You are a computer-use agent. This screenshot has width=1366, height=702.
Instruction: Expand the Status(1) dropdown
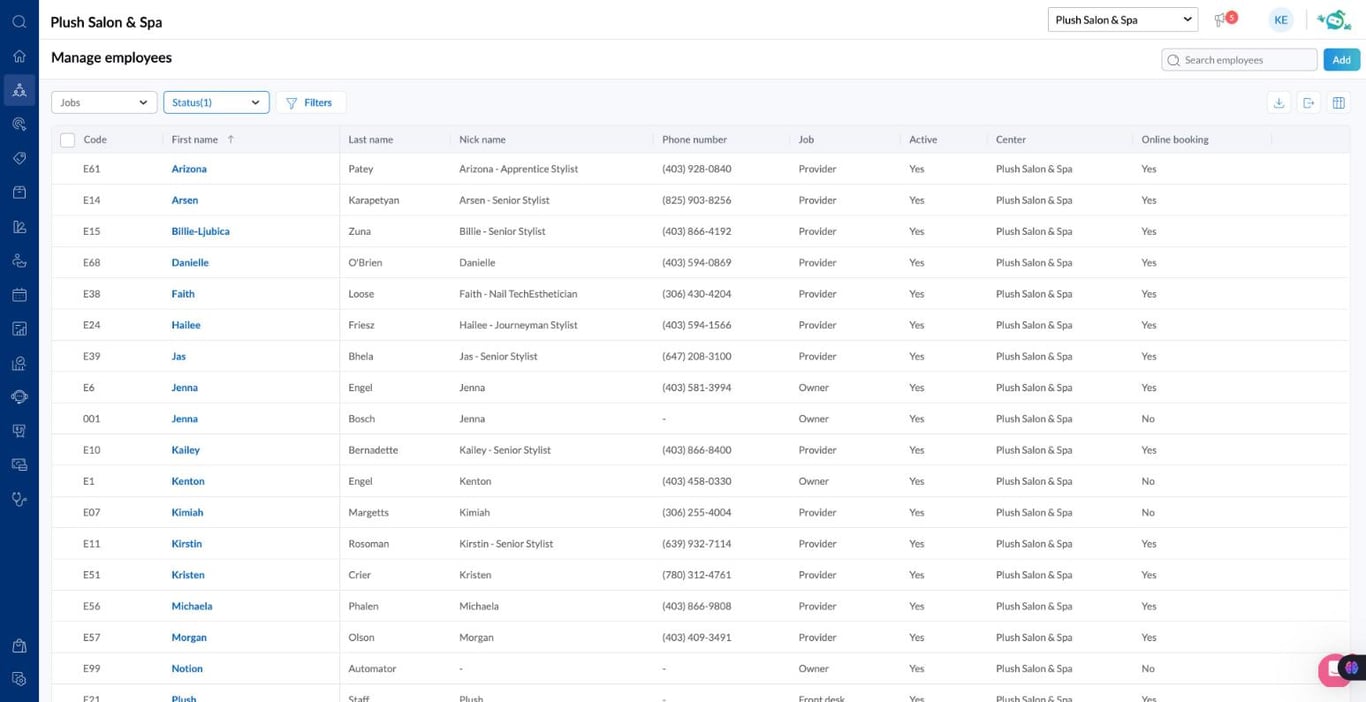[x=216, y=102]
